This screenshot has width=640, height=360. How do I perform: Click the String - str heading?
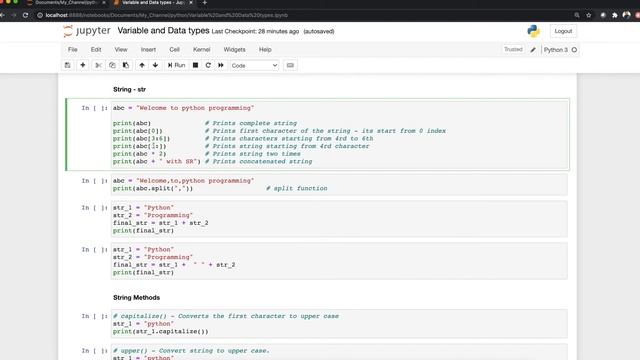click(x=129, y=89)
